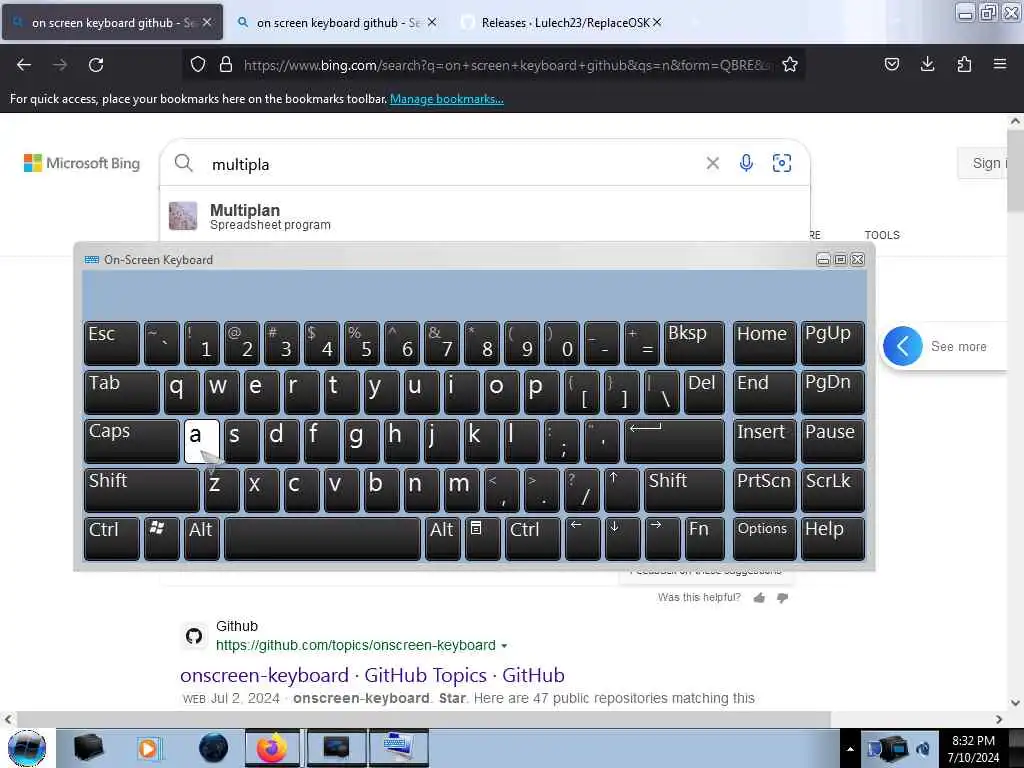This screenshot has height=768, width=1024.
Task: Switch to the first Bing search tab
Action: [x=112, y=22]
